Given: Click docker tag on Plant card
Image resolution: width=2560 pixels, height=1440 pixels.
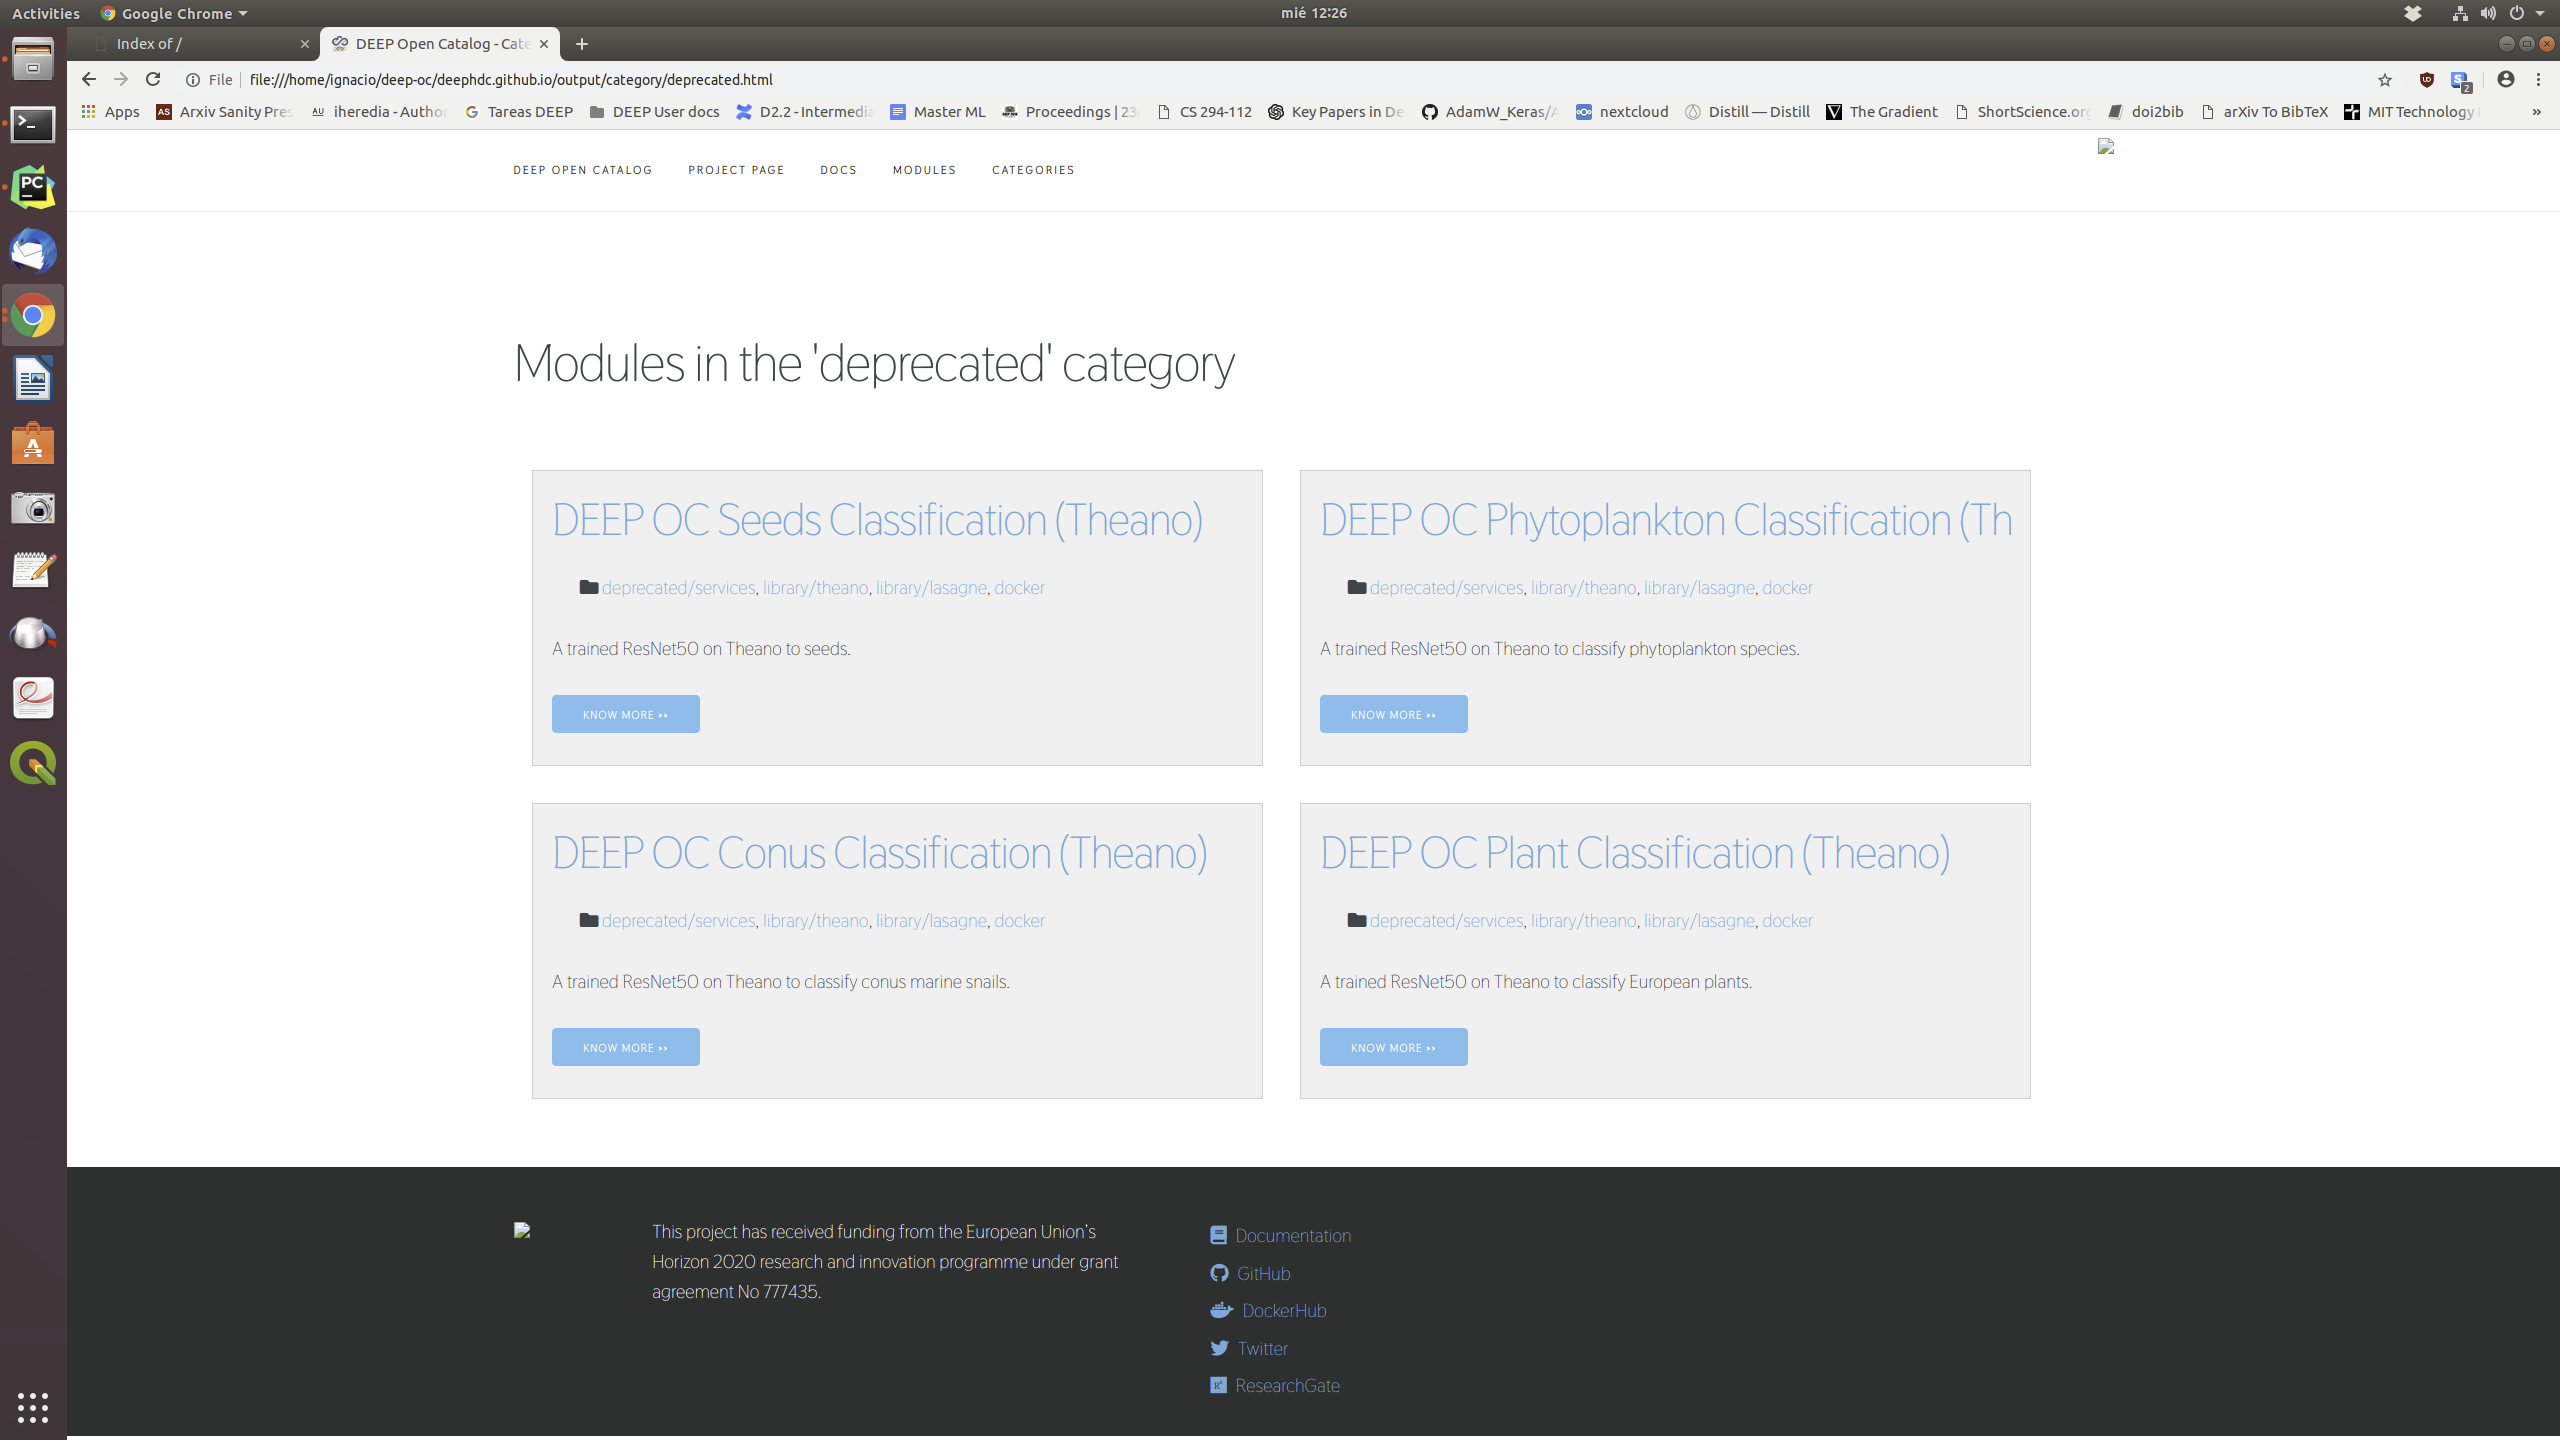Looking at the screenshot, I should [1787, 921].
